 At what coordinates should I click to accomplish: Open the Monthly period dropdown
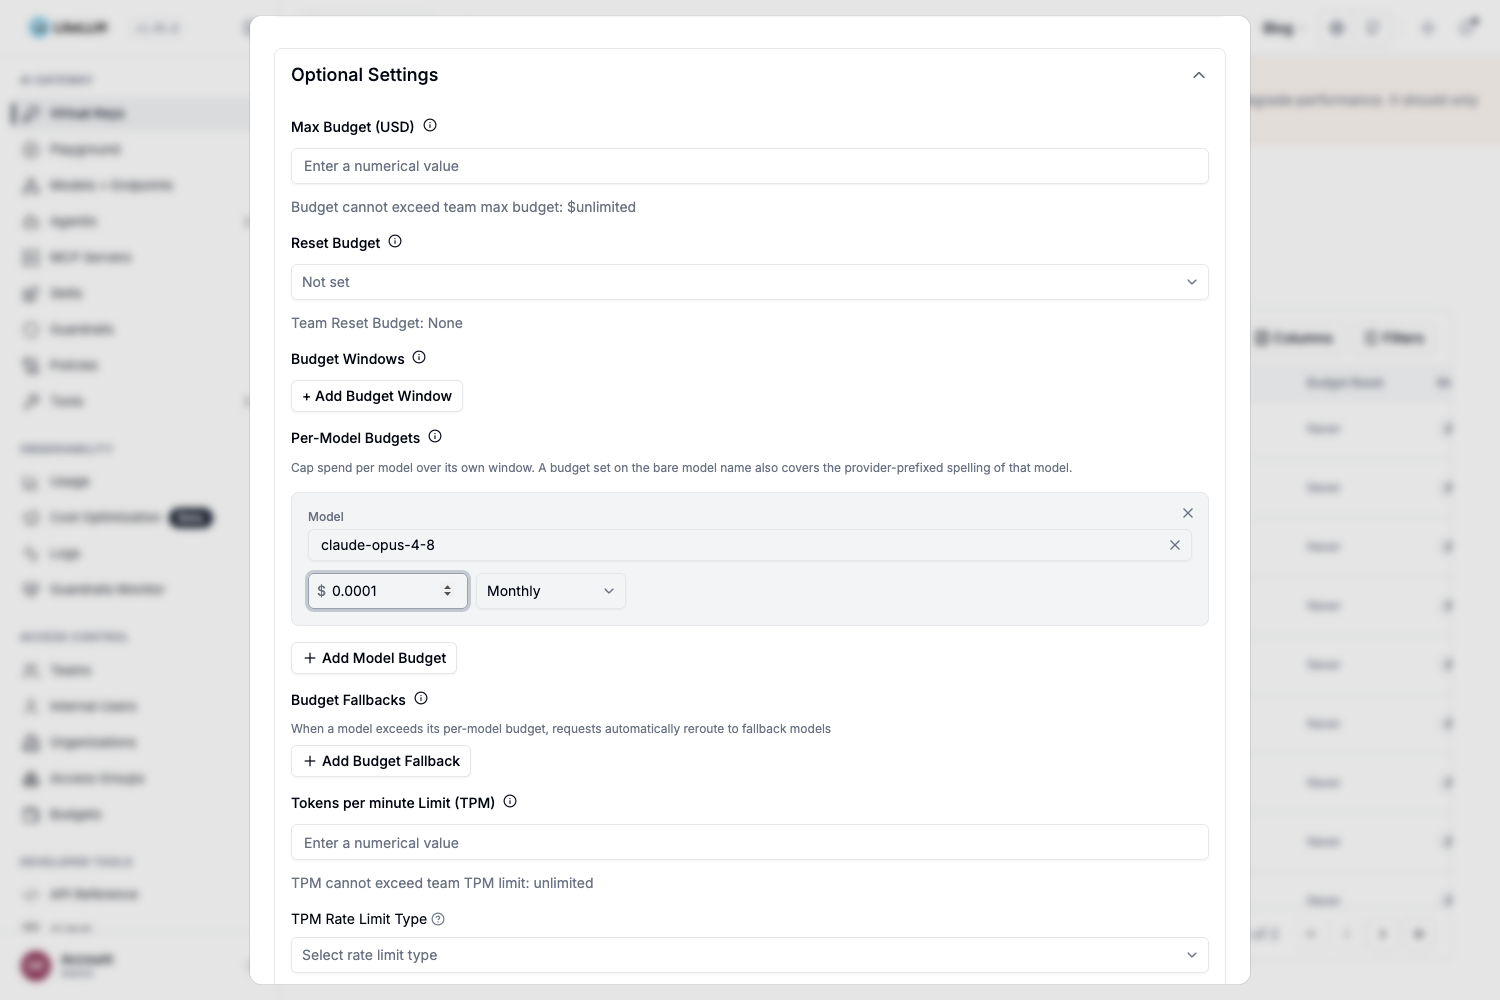(x=551, y=591)
